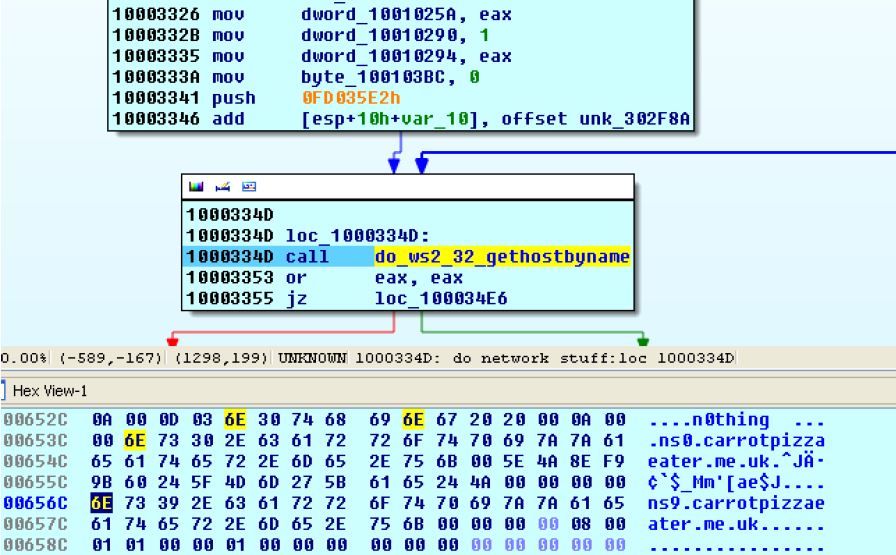896x555 pixels.
Task: Select the highlighted 6E byte at row 0065 6C
Action: (x=101, y=502)
